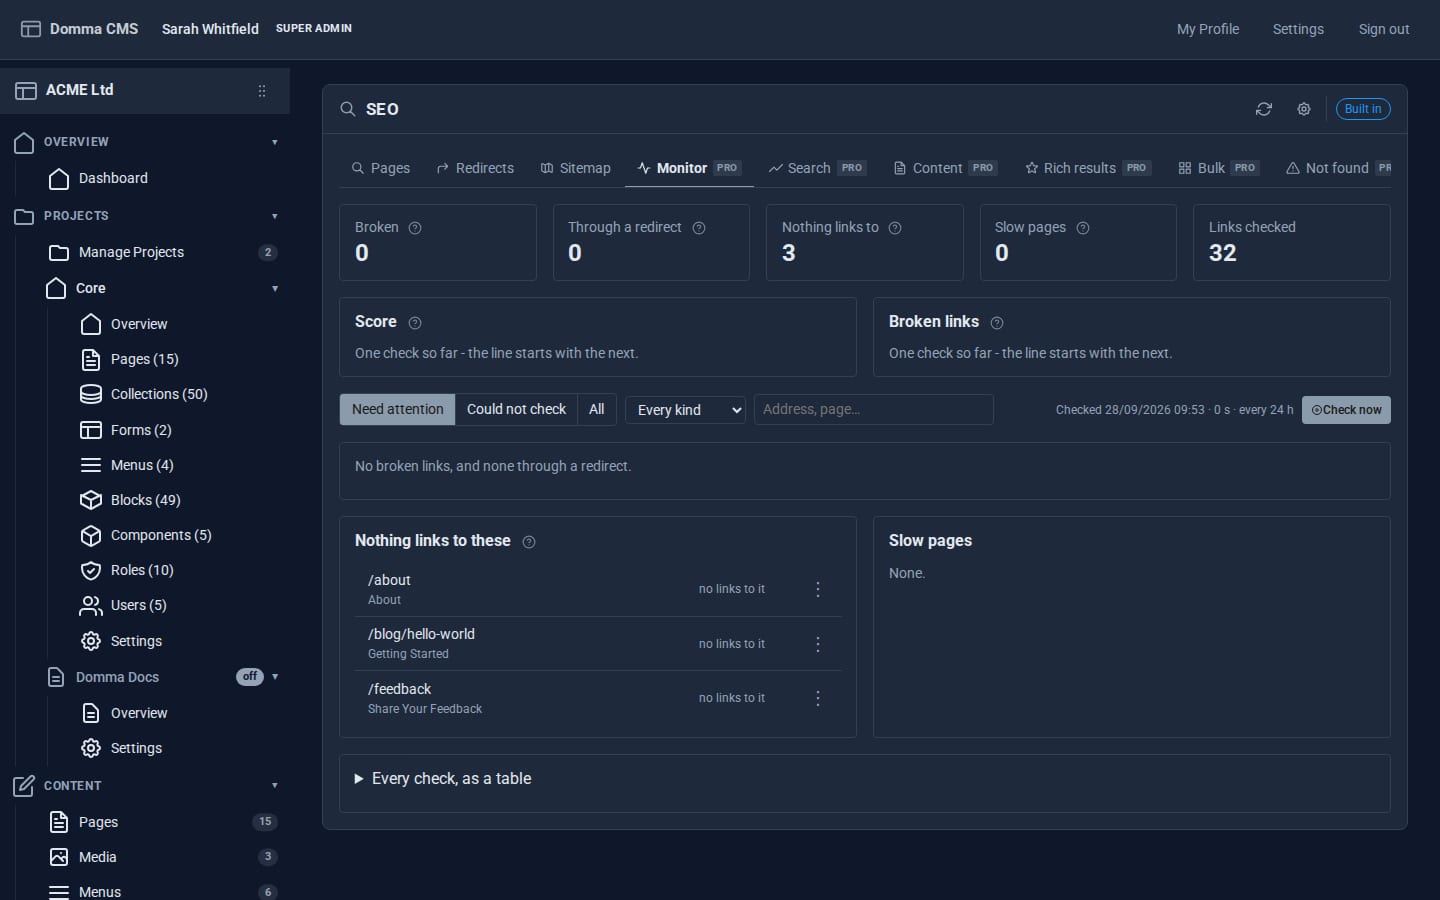Click help icon next to Broken links heading
The width and height of the screenshot is (1440, 900).
[997, 323]
